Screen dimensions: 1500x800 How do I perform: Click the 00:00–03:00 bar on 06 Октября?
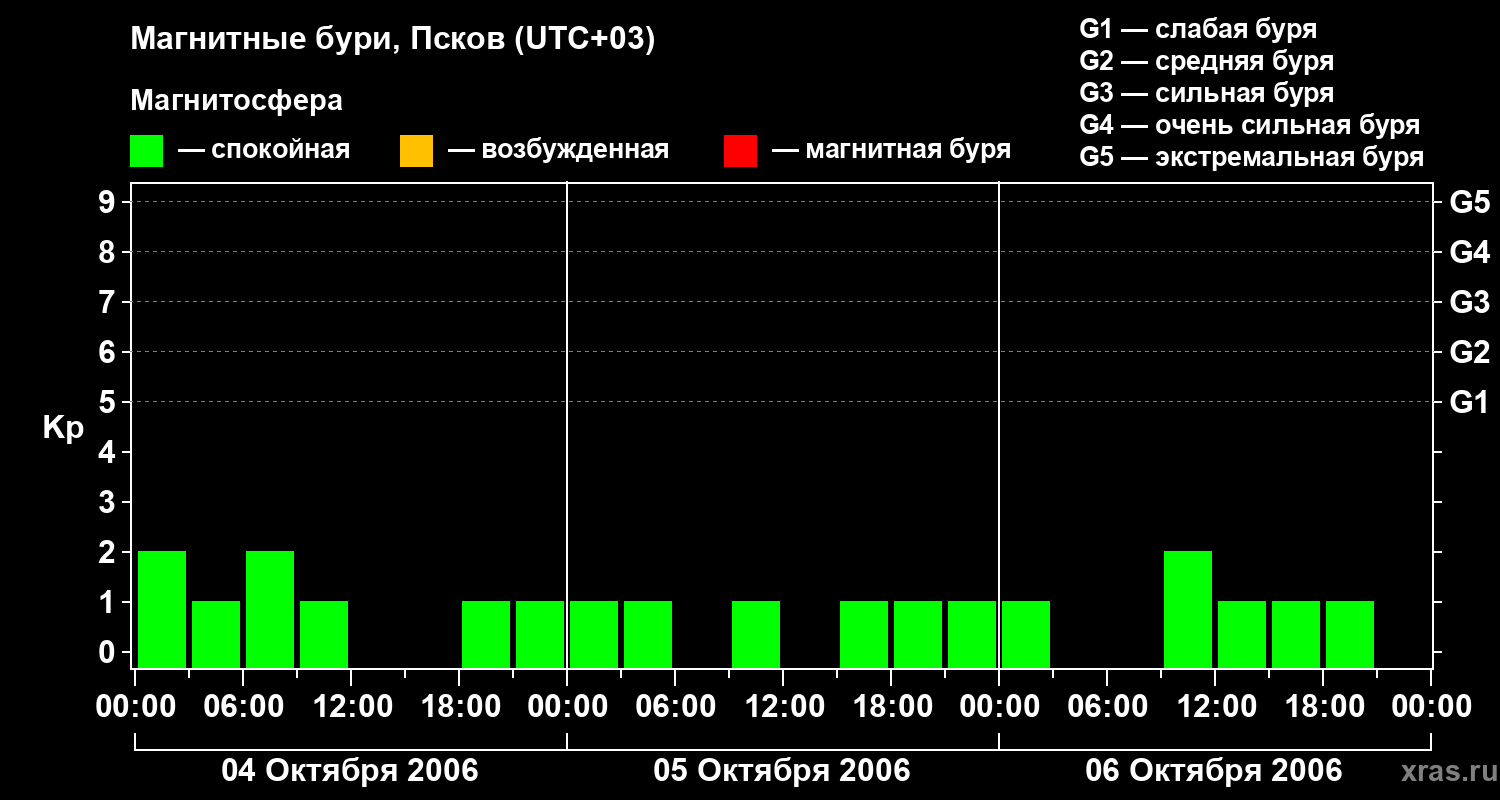coord(1026,634)
